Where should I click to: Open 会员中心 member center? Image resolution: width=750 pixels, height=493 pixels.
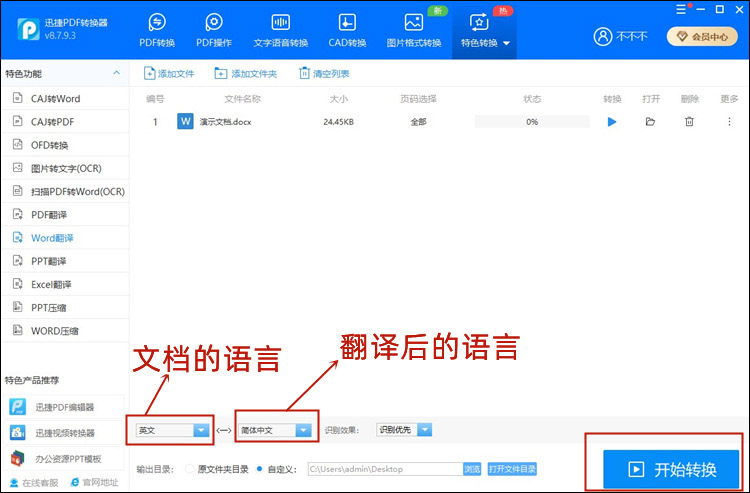702,36
